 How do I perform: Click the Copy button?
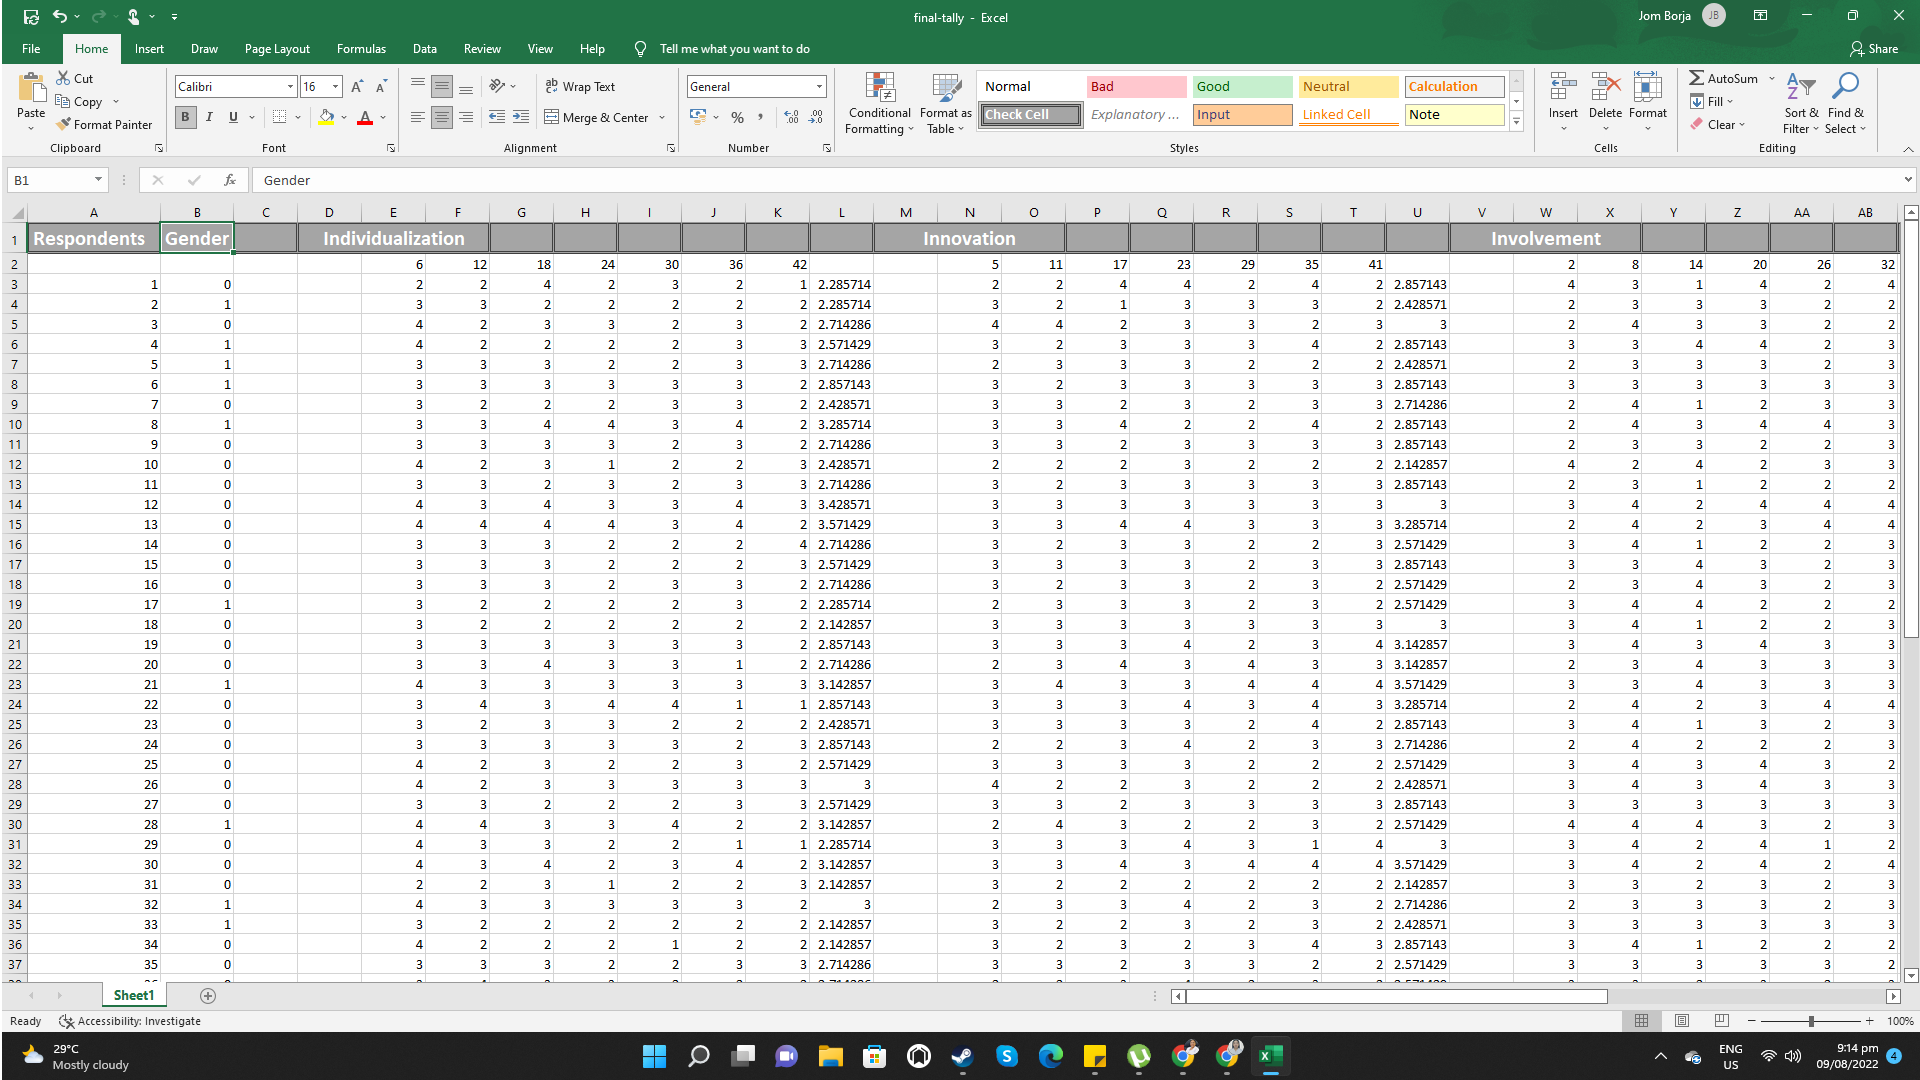(79, 102)
